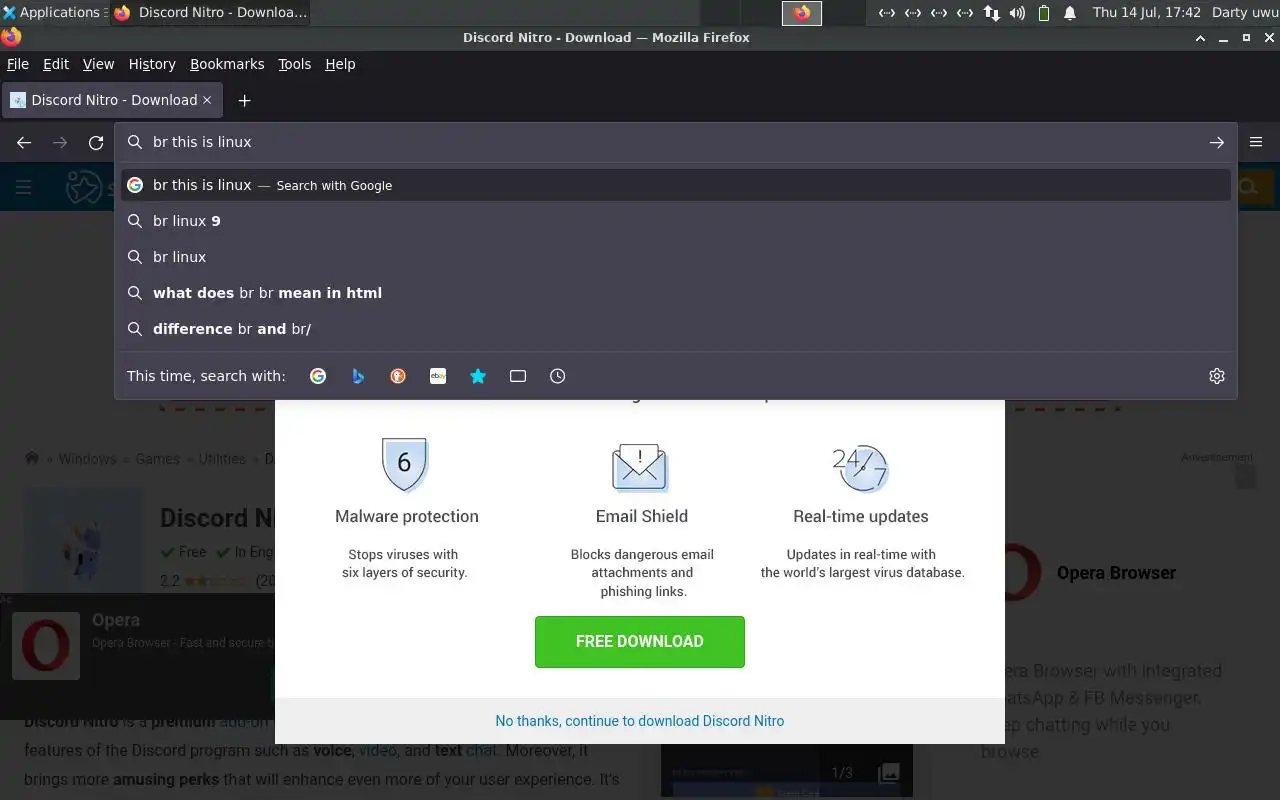Click Discord Nitro window button in taskbar

210,13
